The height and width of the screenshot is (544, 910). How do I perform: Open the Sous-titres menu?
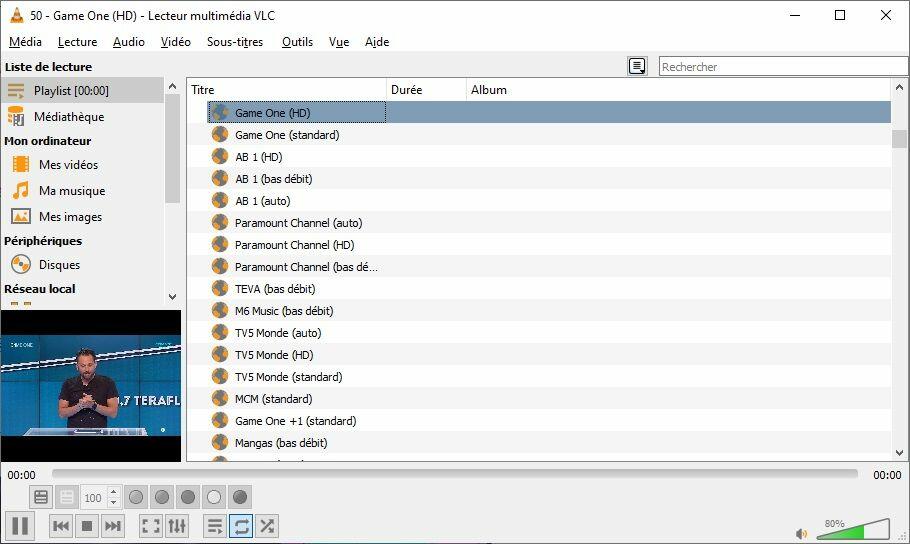click(x=235, y=42)
